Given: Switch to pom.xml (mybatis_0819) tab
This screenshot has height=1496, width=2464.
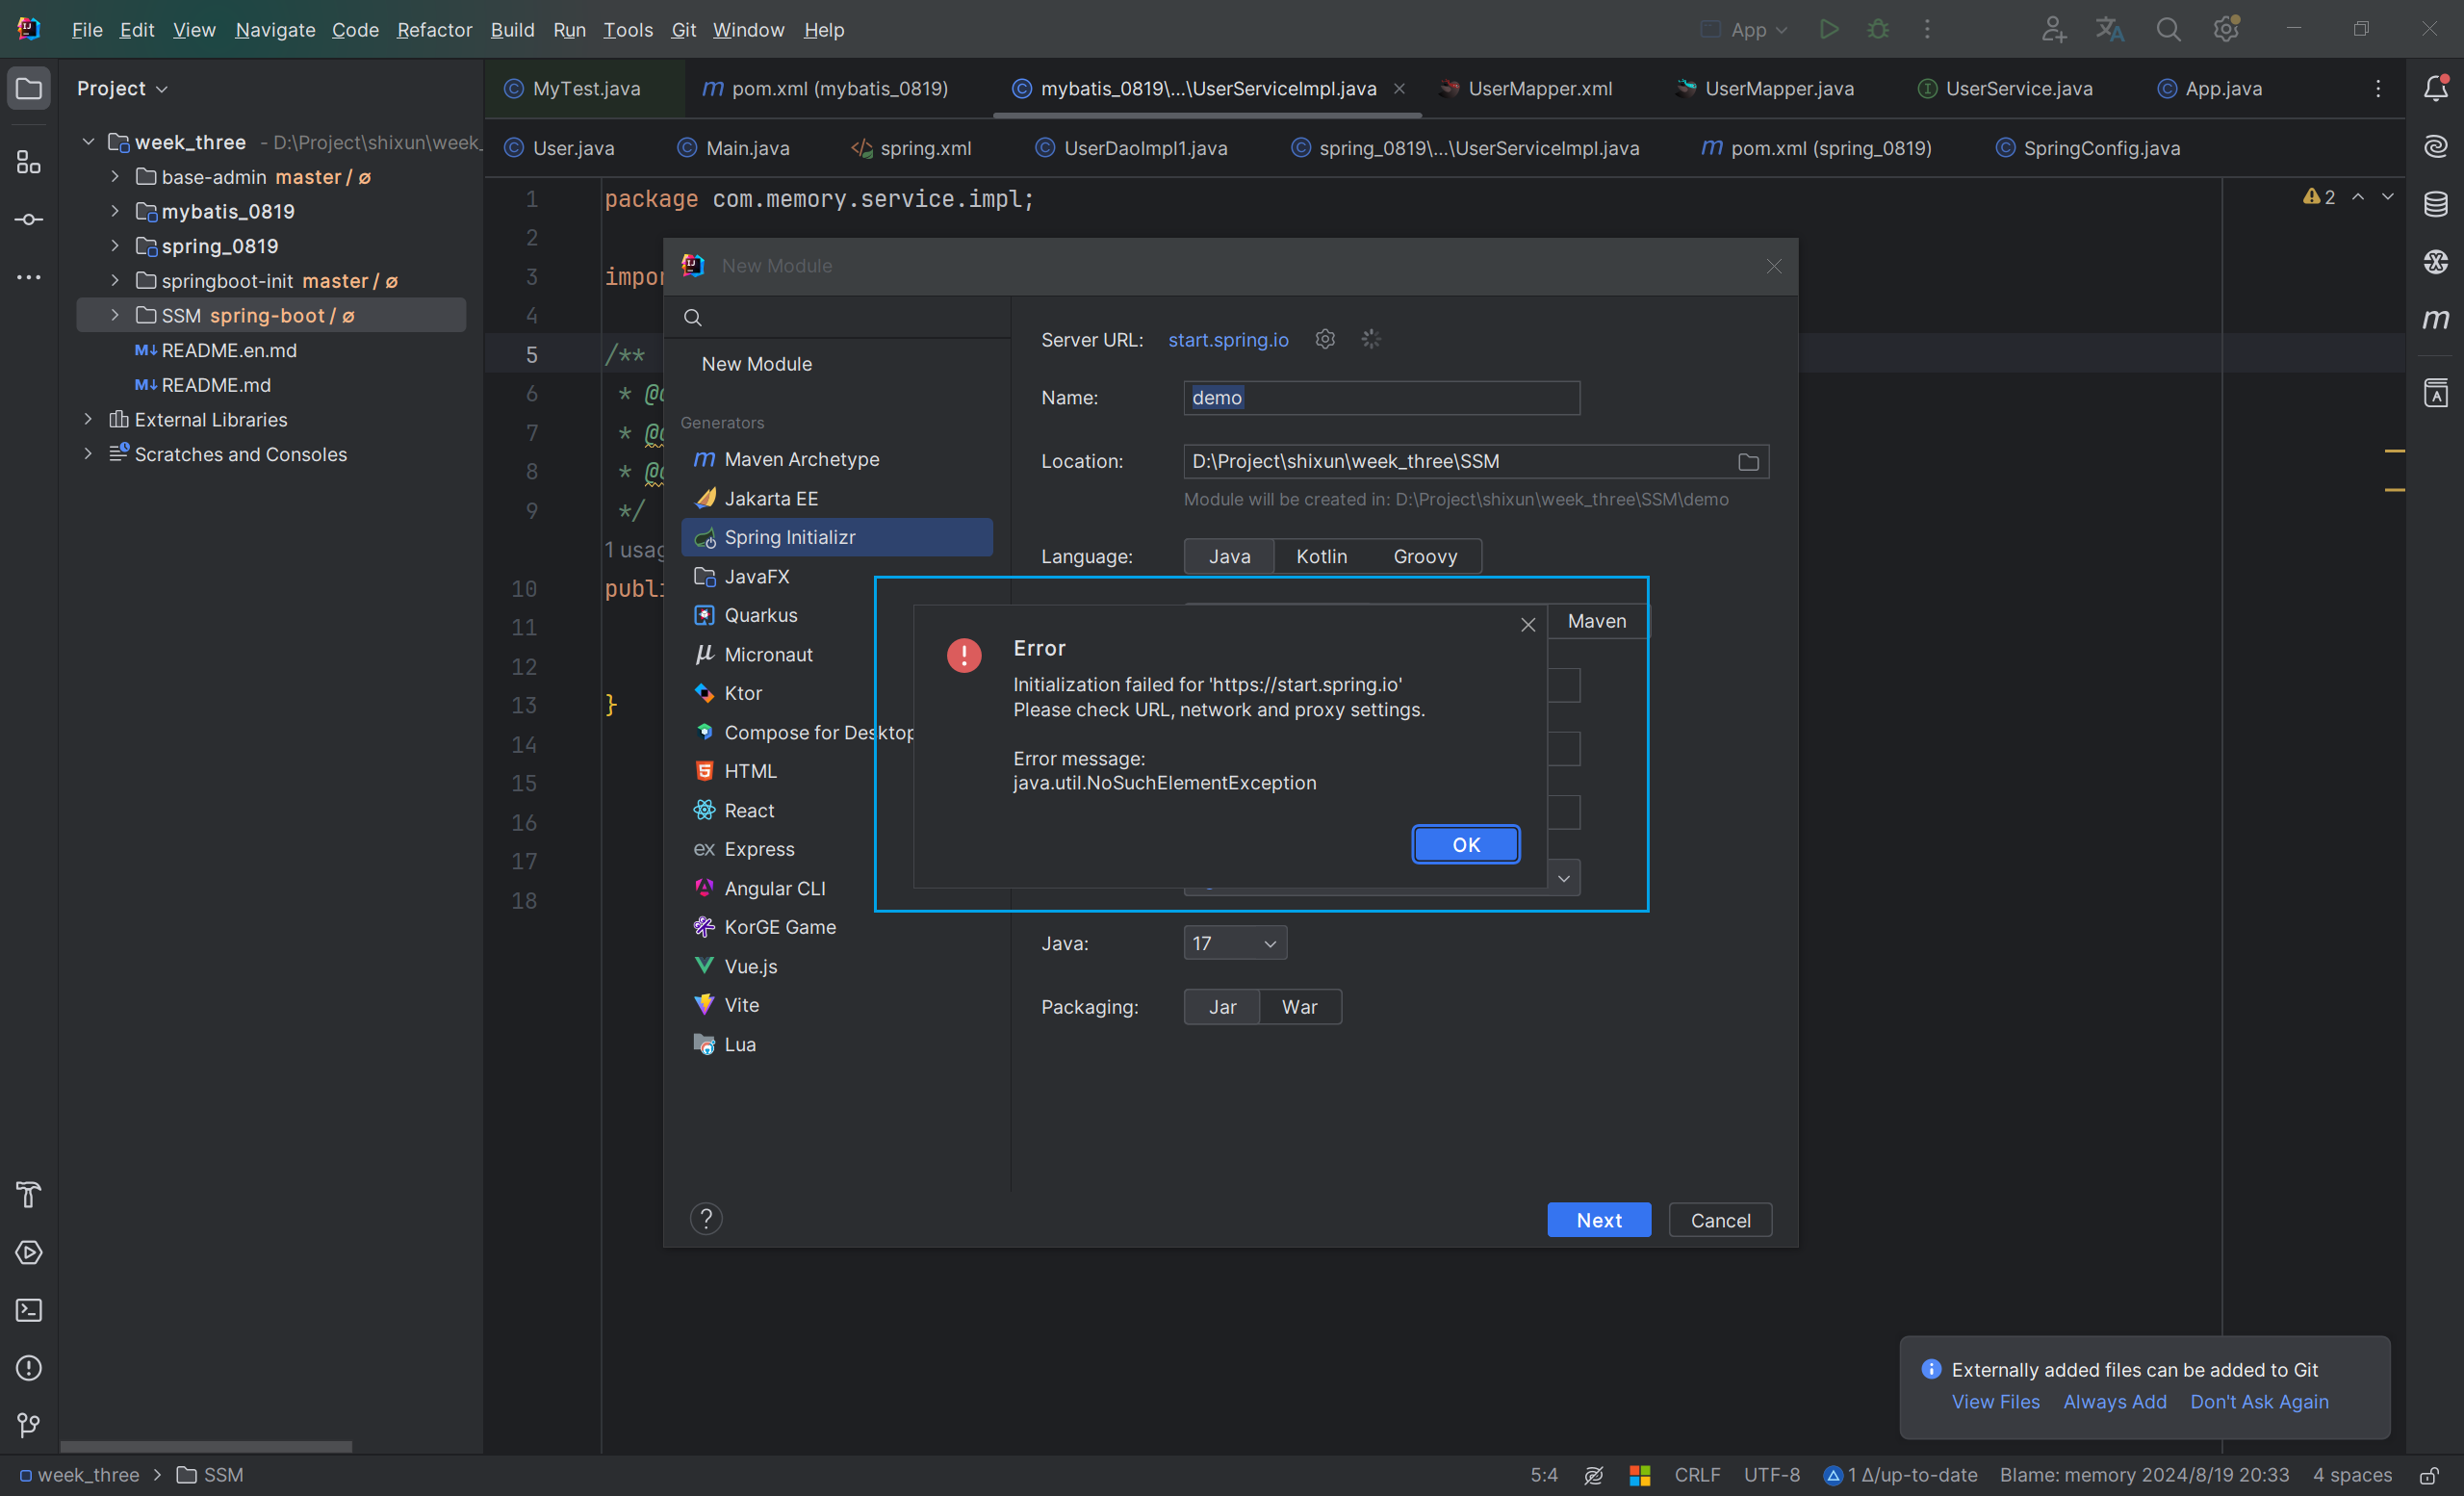Looking at the screenshot, I should pos(825,88).
